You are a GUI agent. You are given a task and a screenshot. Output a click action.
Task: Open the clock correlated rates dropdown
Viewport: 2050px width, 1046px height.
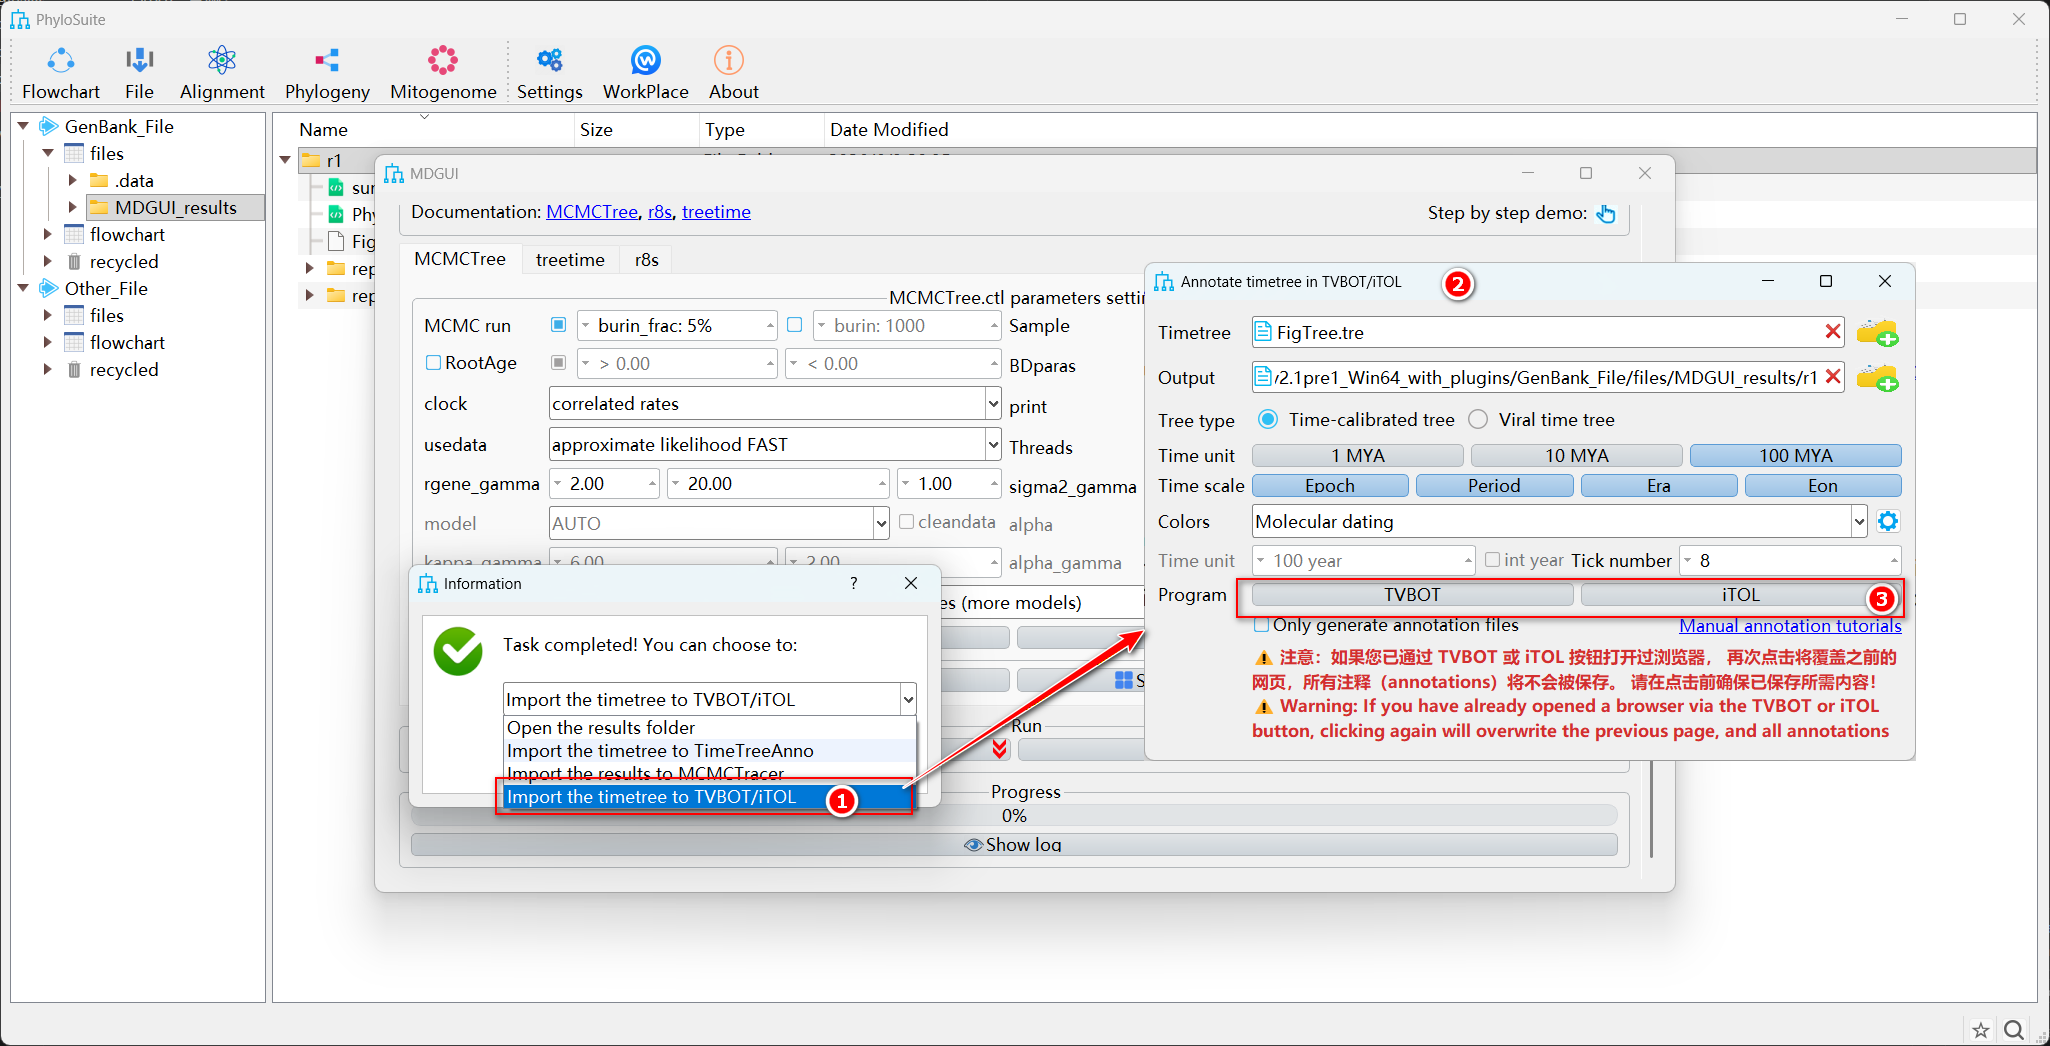775,404
